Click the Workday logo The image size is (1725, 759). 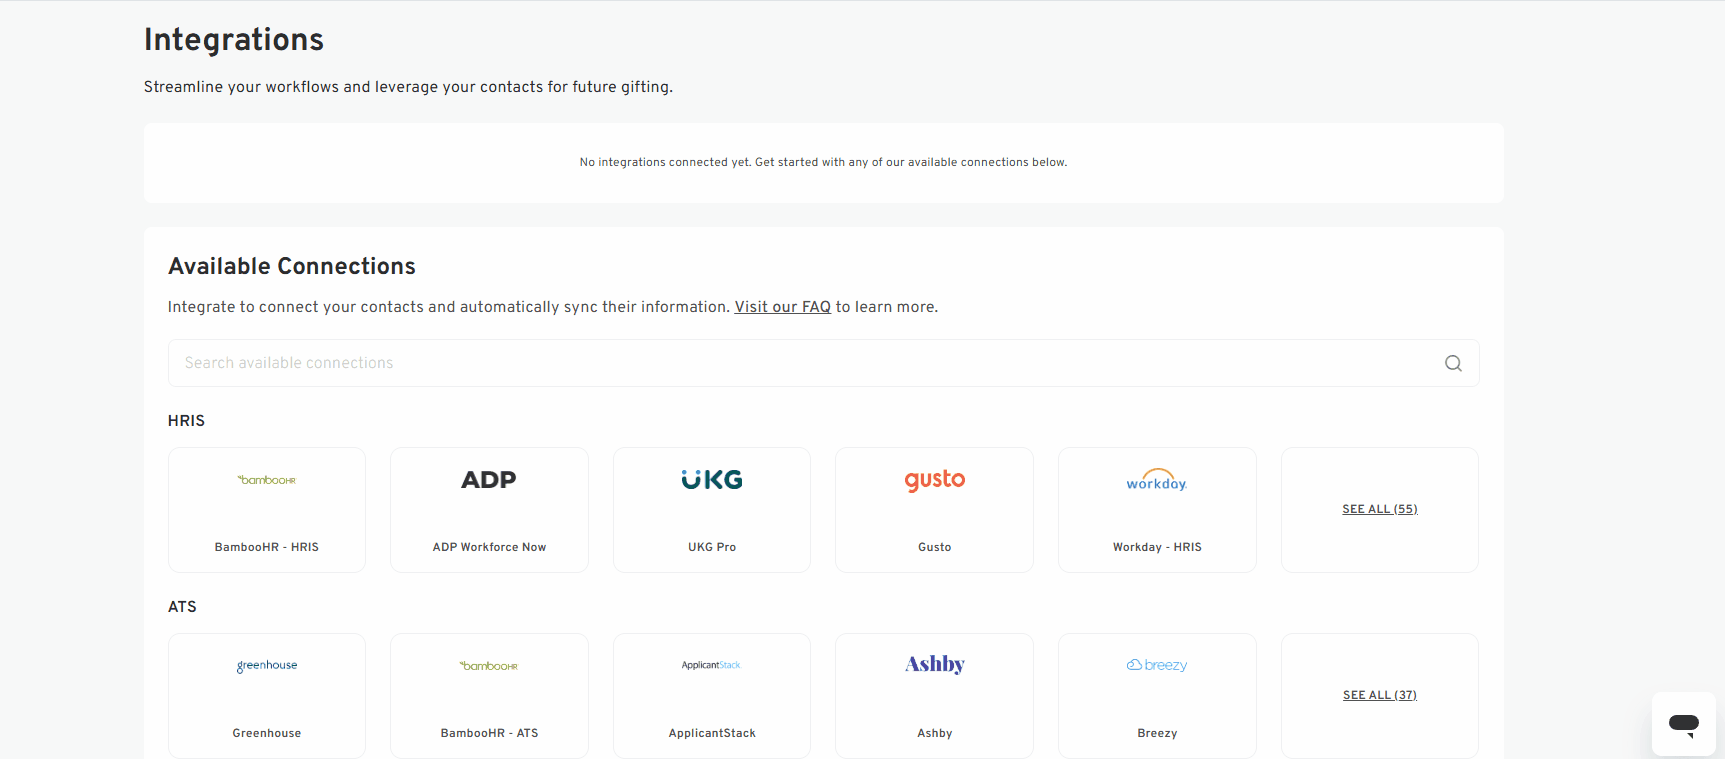pos(1157,480)
